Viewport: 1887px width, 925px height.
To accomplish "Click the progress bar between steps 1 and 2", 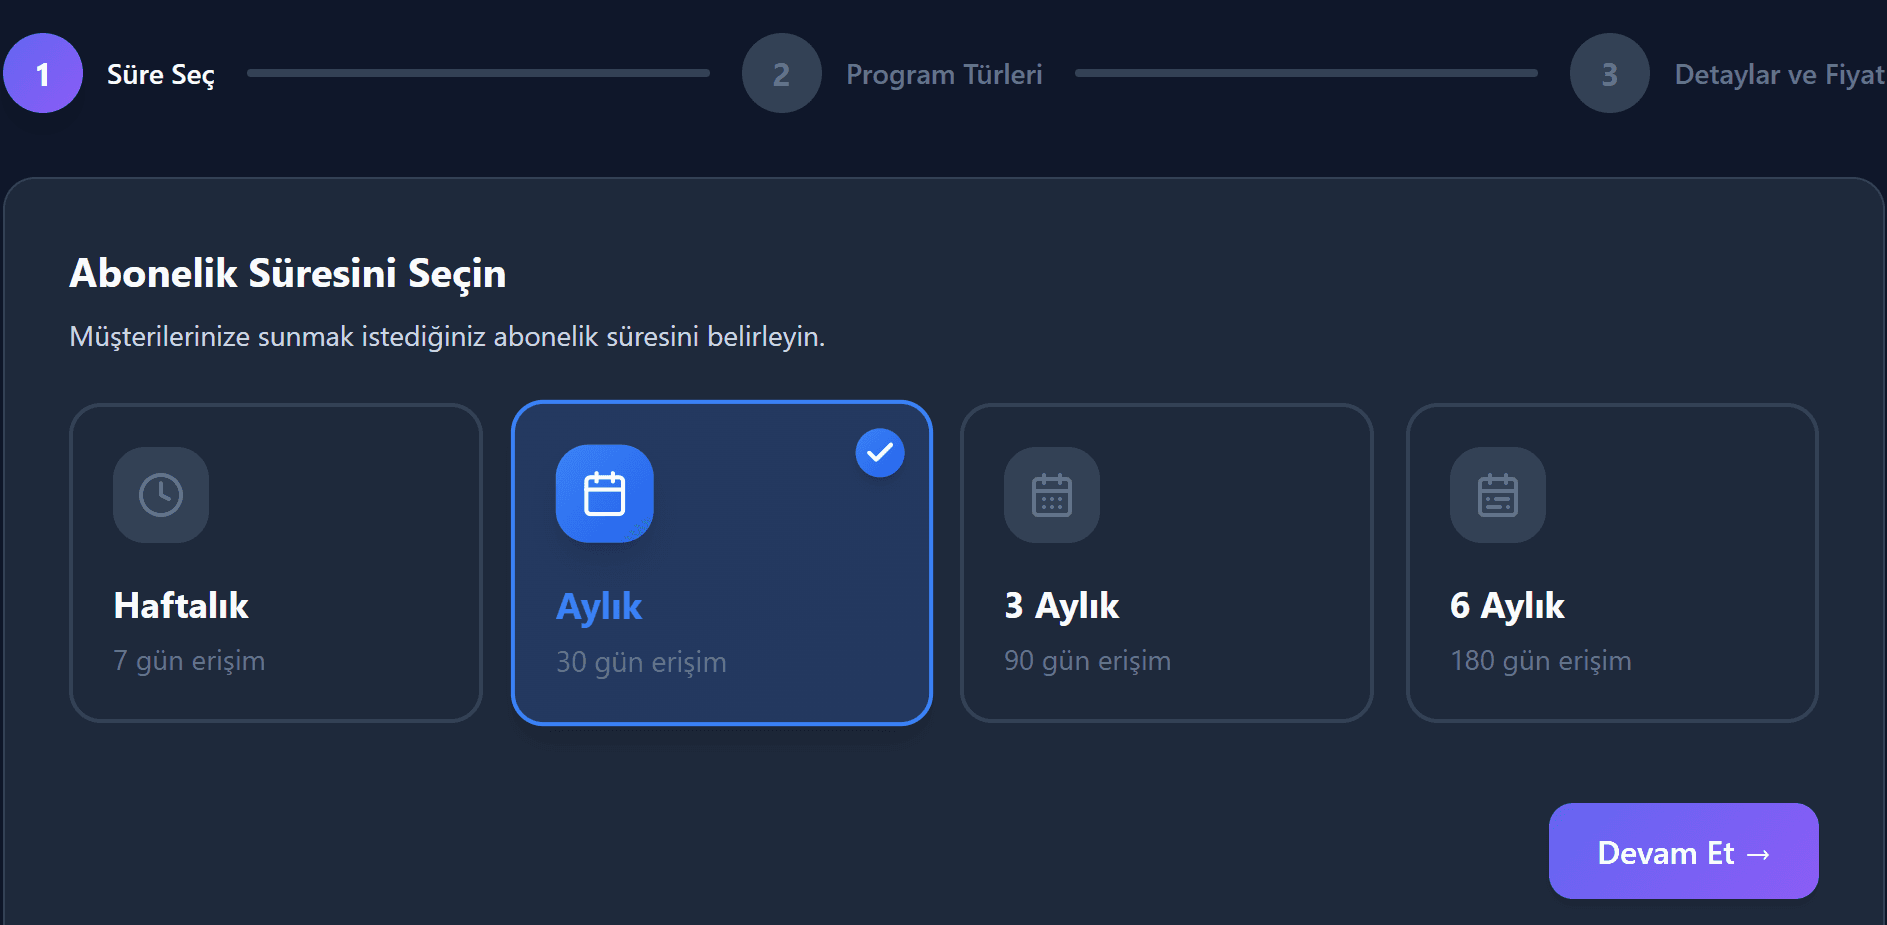I will point(478,73).
